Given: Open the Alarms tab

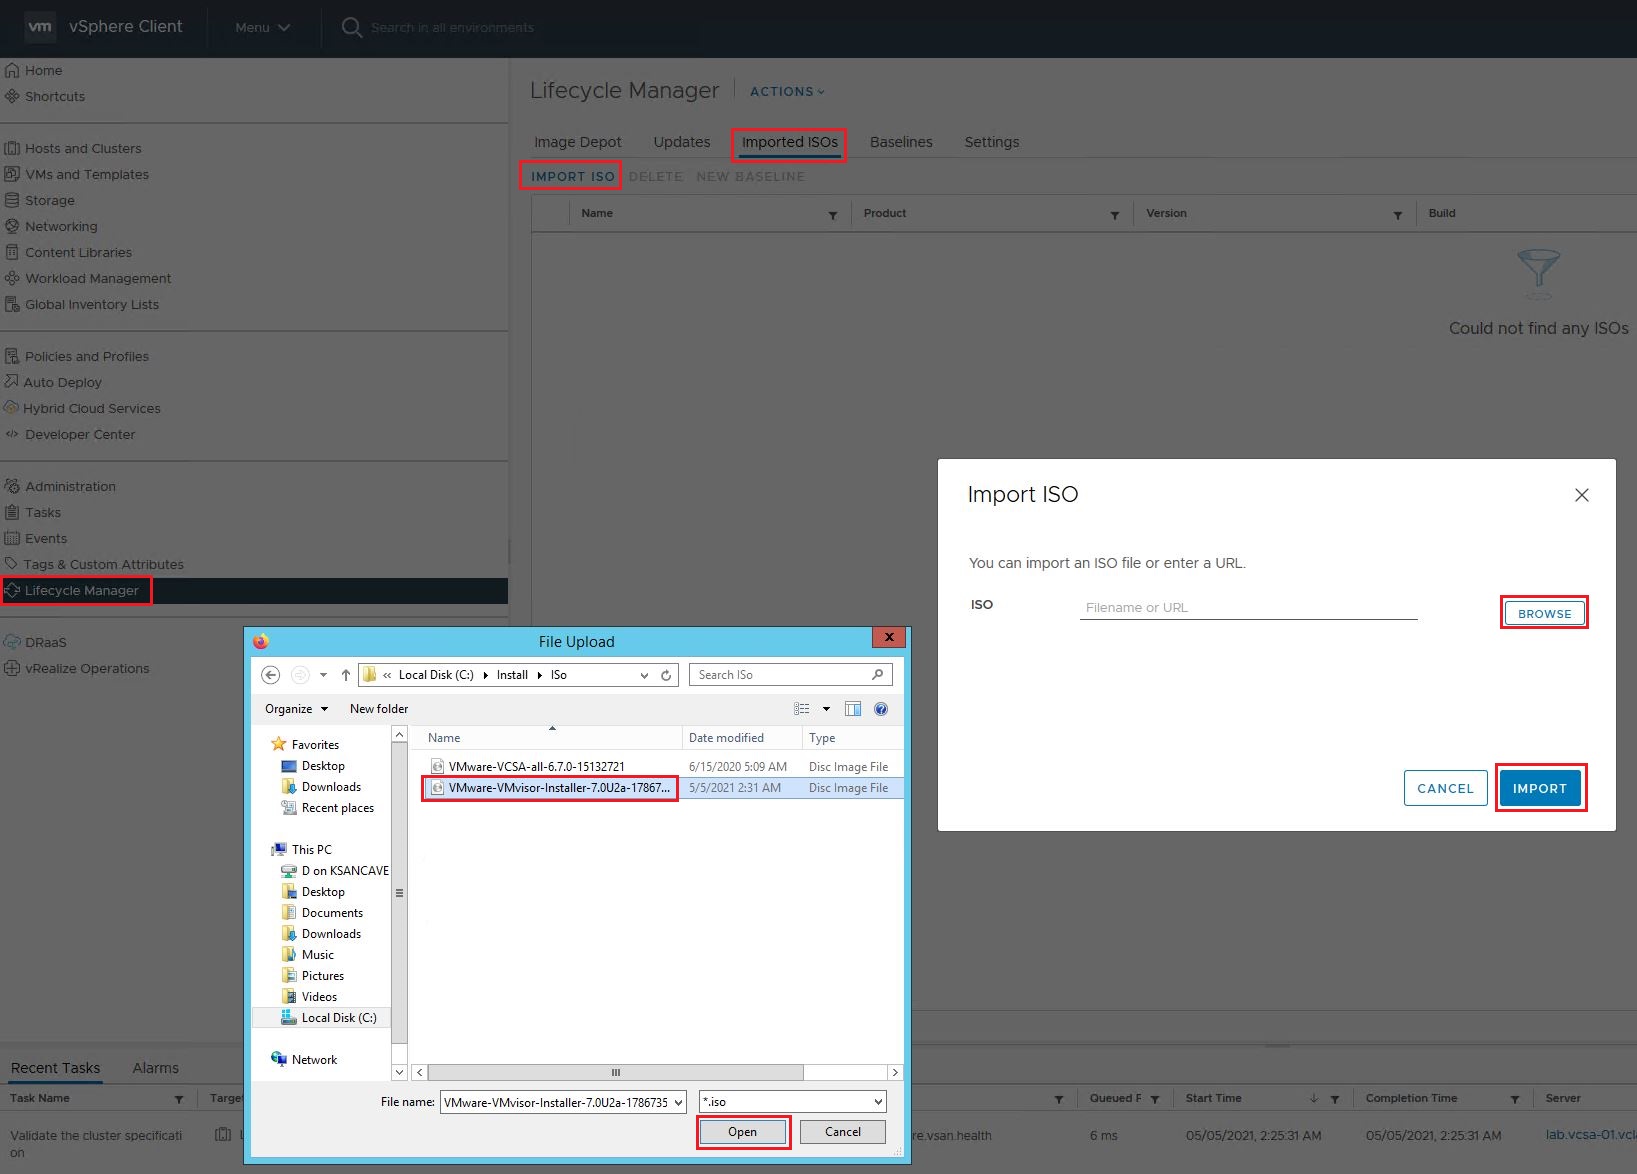Looking at the screenshot, I should point(155,1068).
